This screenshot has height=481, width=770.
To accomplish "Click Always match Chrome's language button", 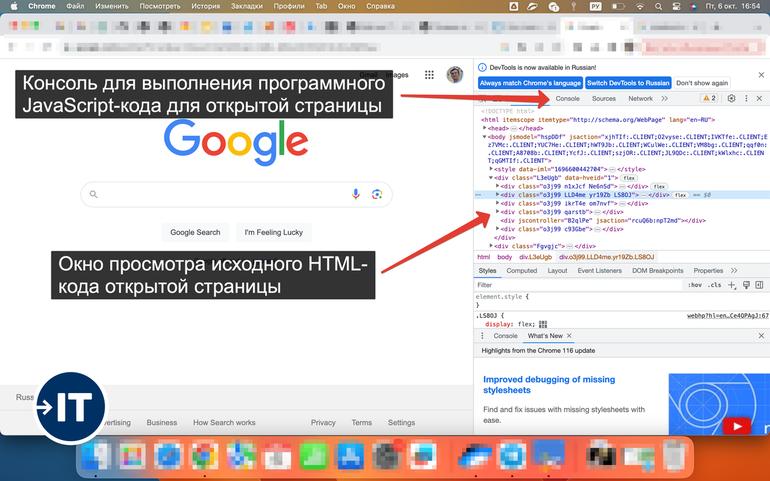I will 530,83.
